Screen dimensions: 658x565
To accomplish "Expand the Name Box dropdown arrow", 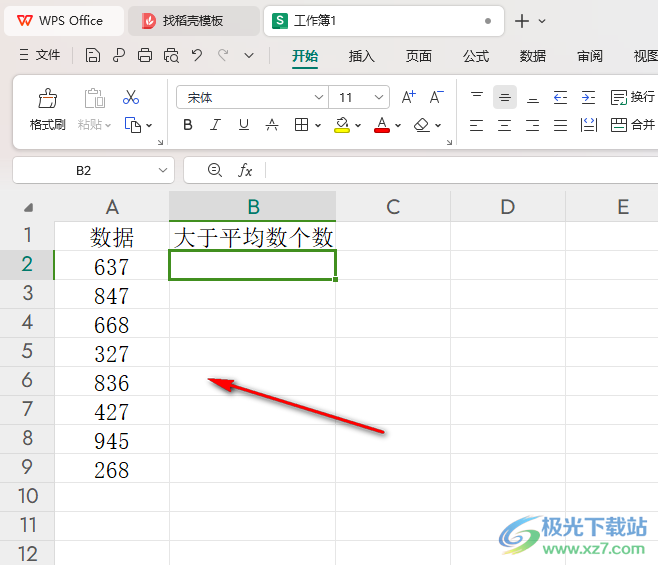I will (163, 170).
